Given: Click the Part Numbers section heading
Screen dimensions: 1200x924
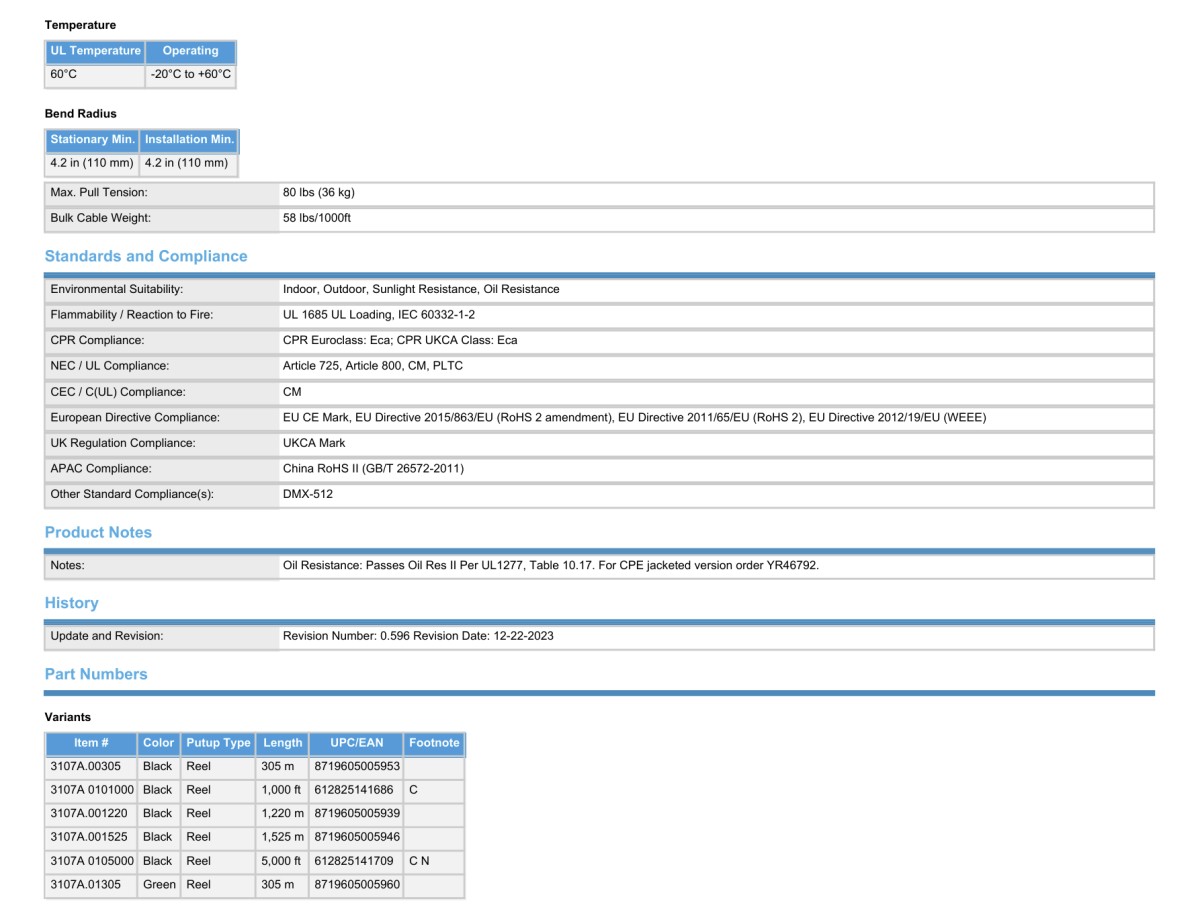Looking at the screenshot, I should (x=96, y=674).
